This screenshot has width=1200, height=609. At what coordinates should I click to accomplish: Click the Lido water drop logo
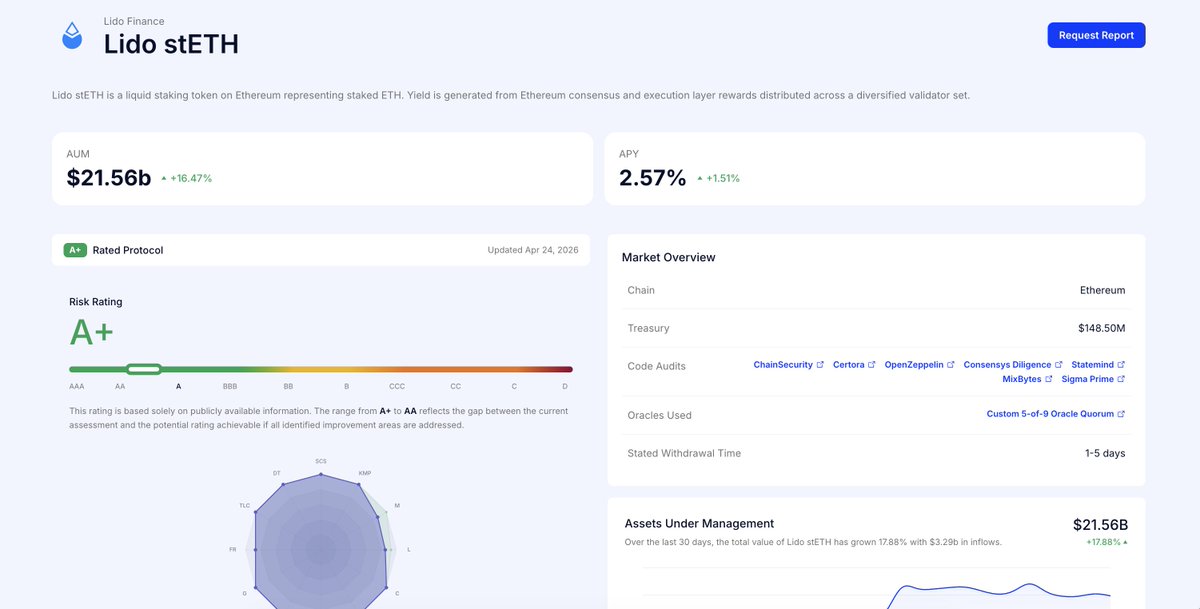72,36
